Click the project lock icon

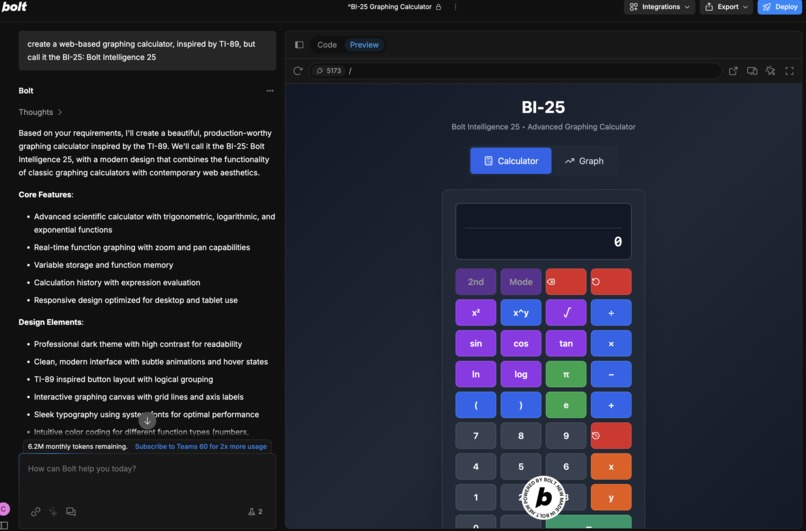pyautogui.click(x=438, y=7)
